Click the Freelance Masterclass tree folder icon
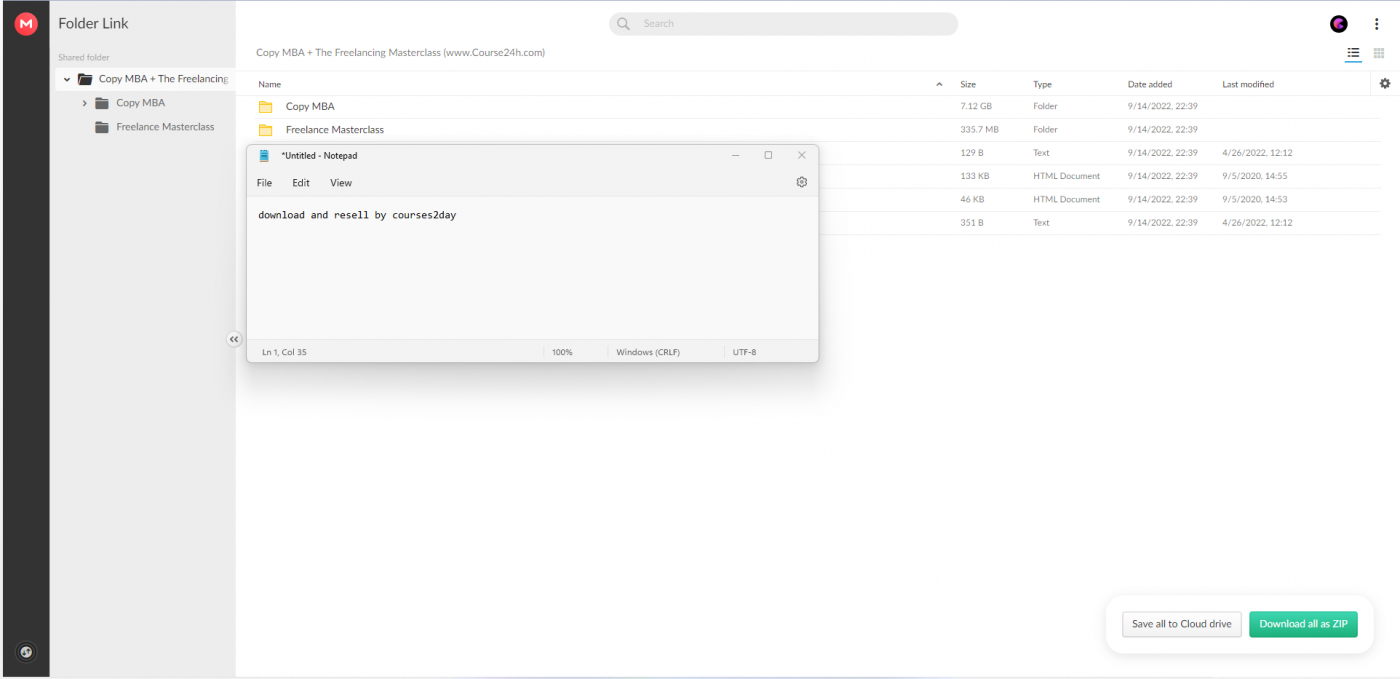The height and width of the screenshot is (679, 1400). [x=102, y=127]
